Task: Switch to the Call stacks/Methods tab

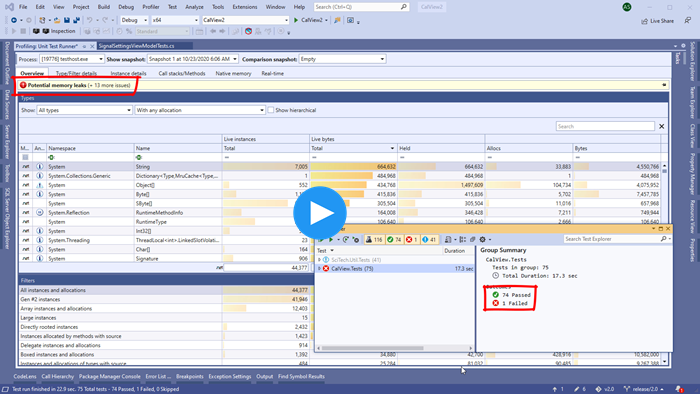Action: 182,73
